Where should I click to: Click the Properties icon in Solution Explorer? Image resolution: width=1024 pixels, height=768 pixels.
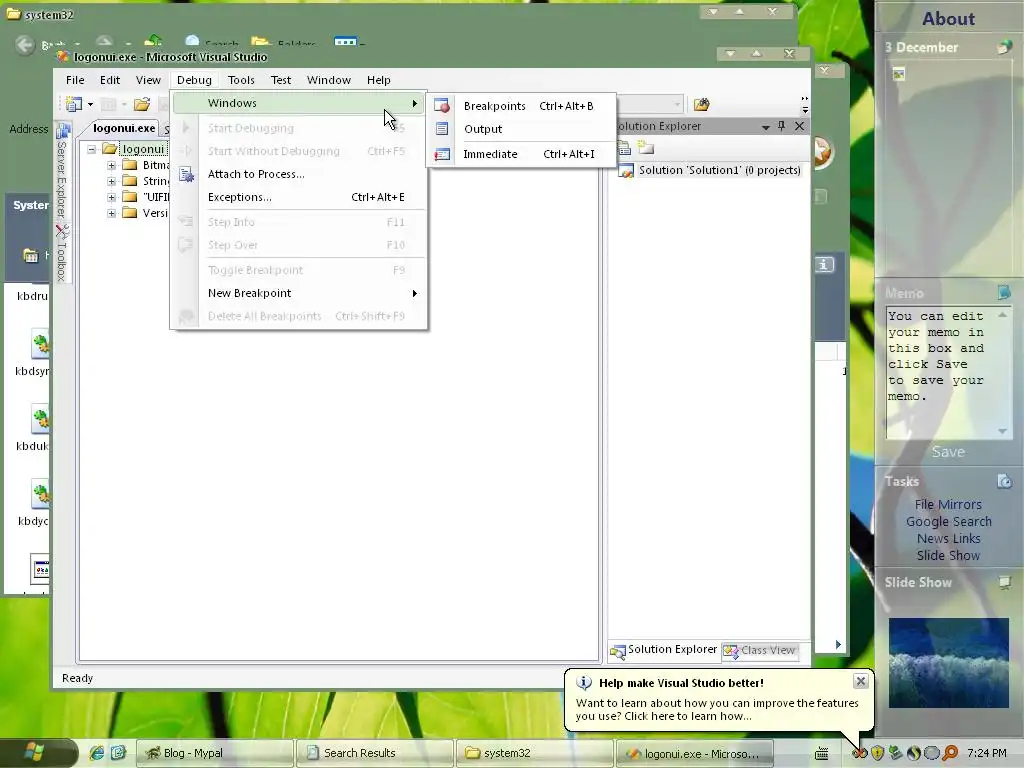(x=624, y=148)
